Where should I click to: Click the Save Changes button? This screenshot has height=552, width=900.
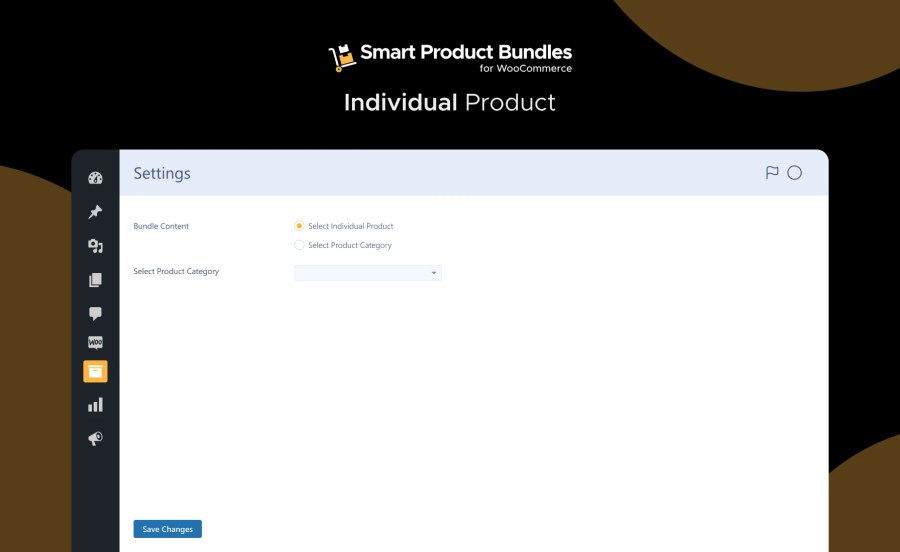point(168,529)
